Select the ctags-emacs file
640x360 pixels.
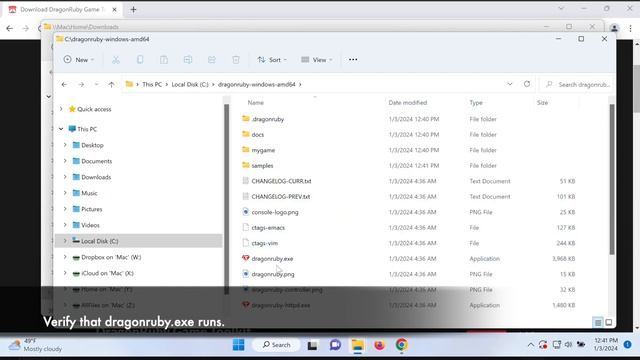coord(268,228)
